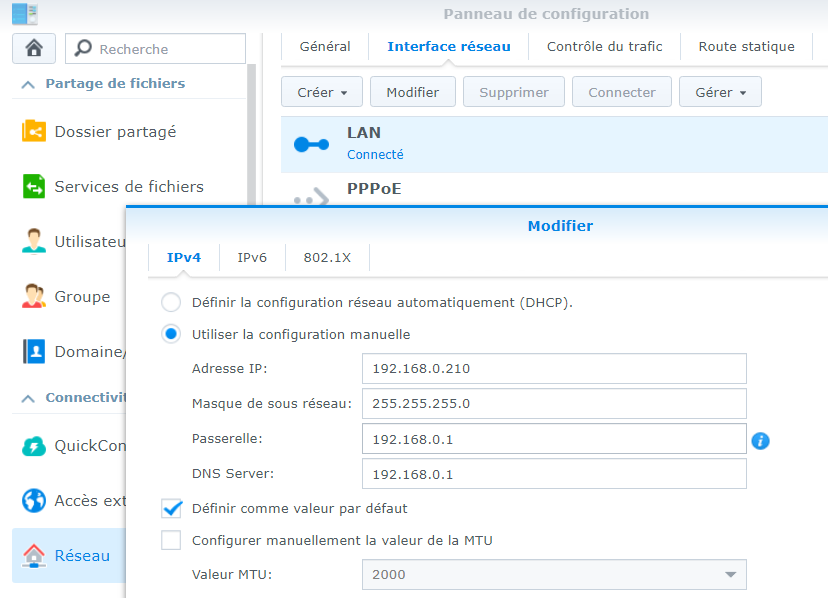
Task: Select Utiliser la configuration manuelle
Action: pos(172,334)
